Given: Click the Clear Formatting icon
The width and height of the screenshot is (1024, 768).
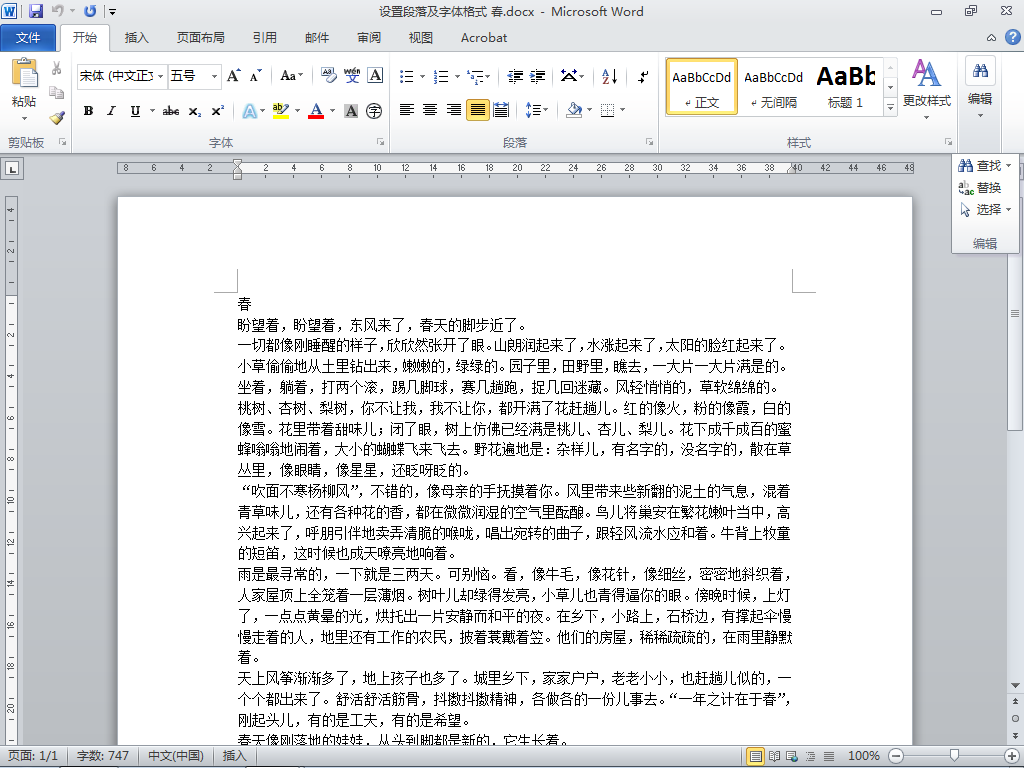Looking at the screenshot, I should [329, 76].
